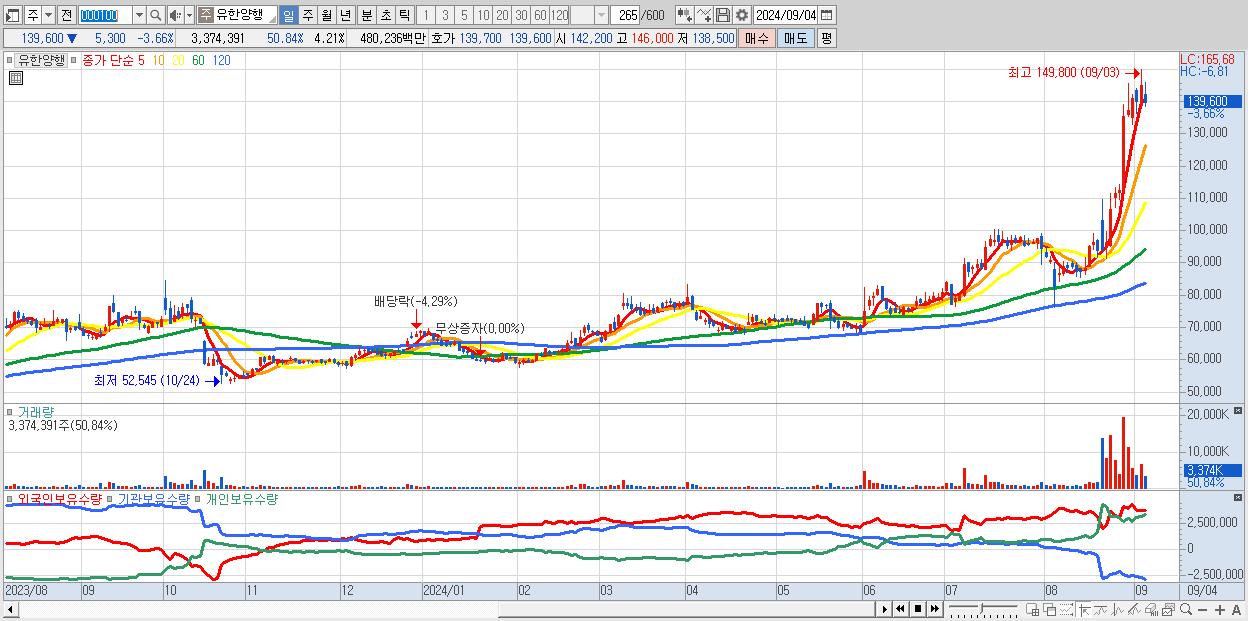
Task: Zoom in the chart with the plus icon
Action: tap(1220, 610)
